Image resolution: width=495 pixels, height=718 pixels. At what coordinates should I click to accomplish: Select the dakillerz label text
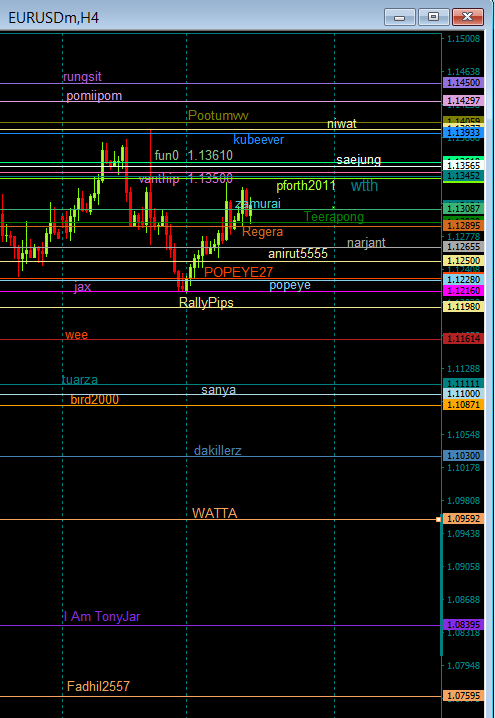[x=218, y=451]
